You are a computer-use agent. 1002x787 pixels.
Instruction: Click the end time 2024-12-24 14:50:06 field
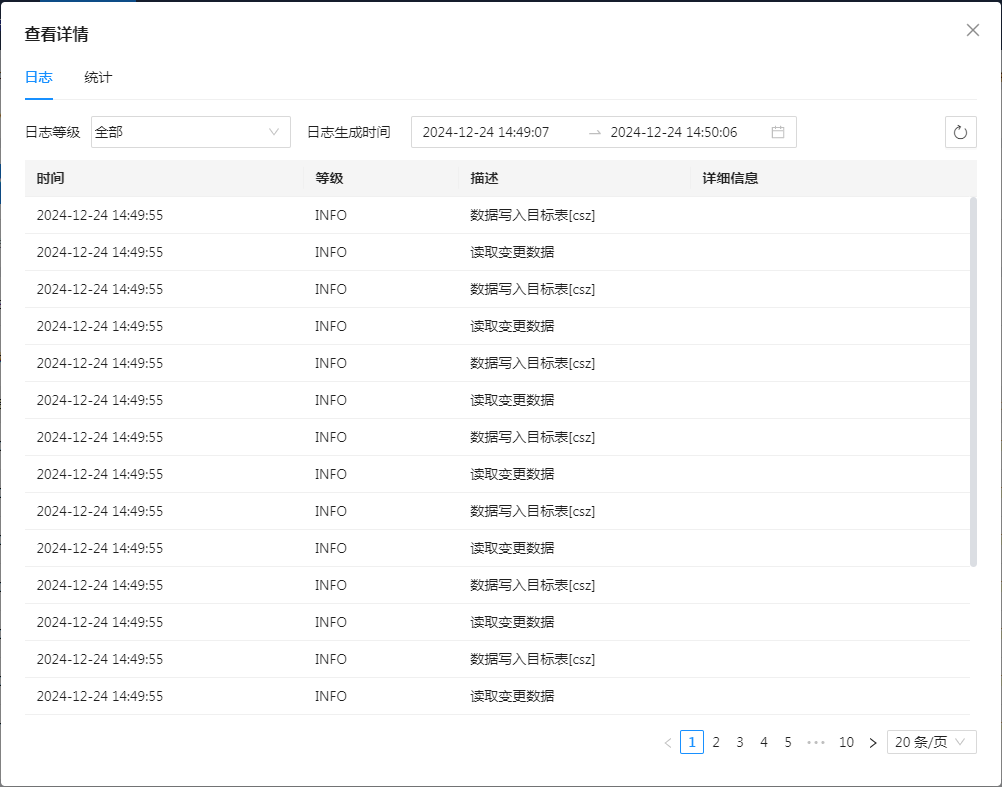pos(674,132)
